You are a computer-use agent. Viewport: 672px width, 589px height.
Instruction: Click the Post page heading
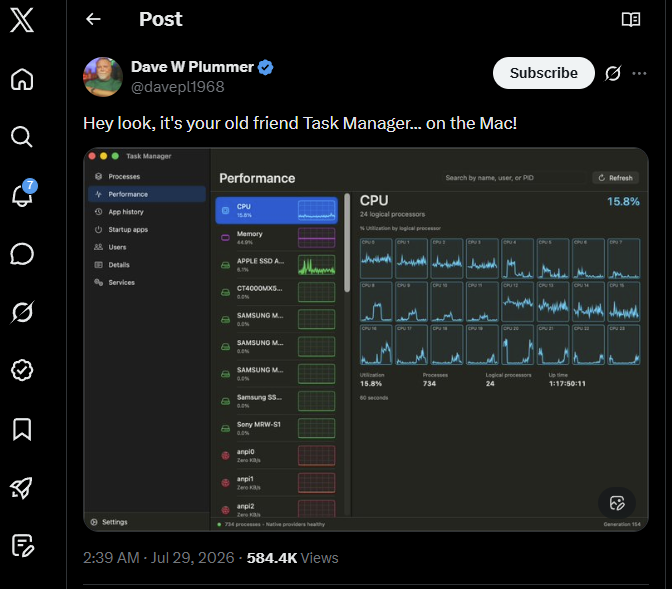(x=161, y=19)
